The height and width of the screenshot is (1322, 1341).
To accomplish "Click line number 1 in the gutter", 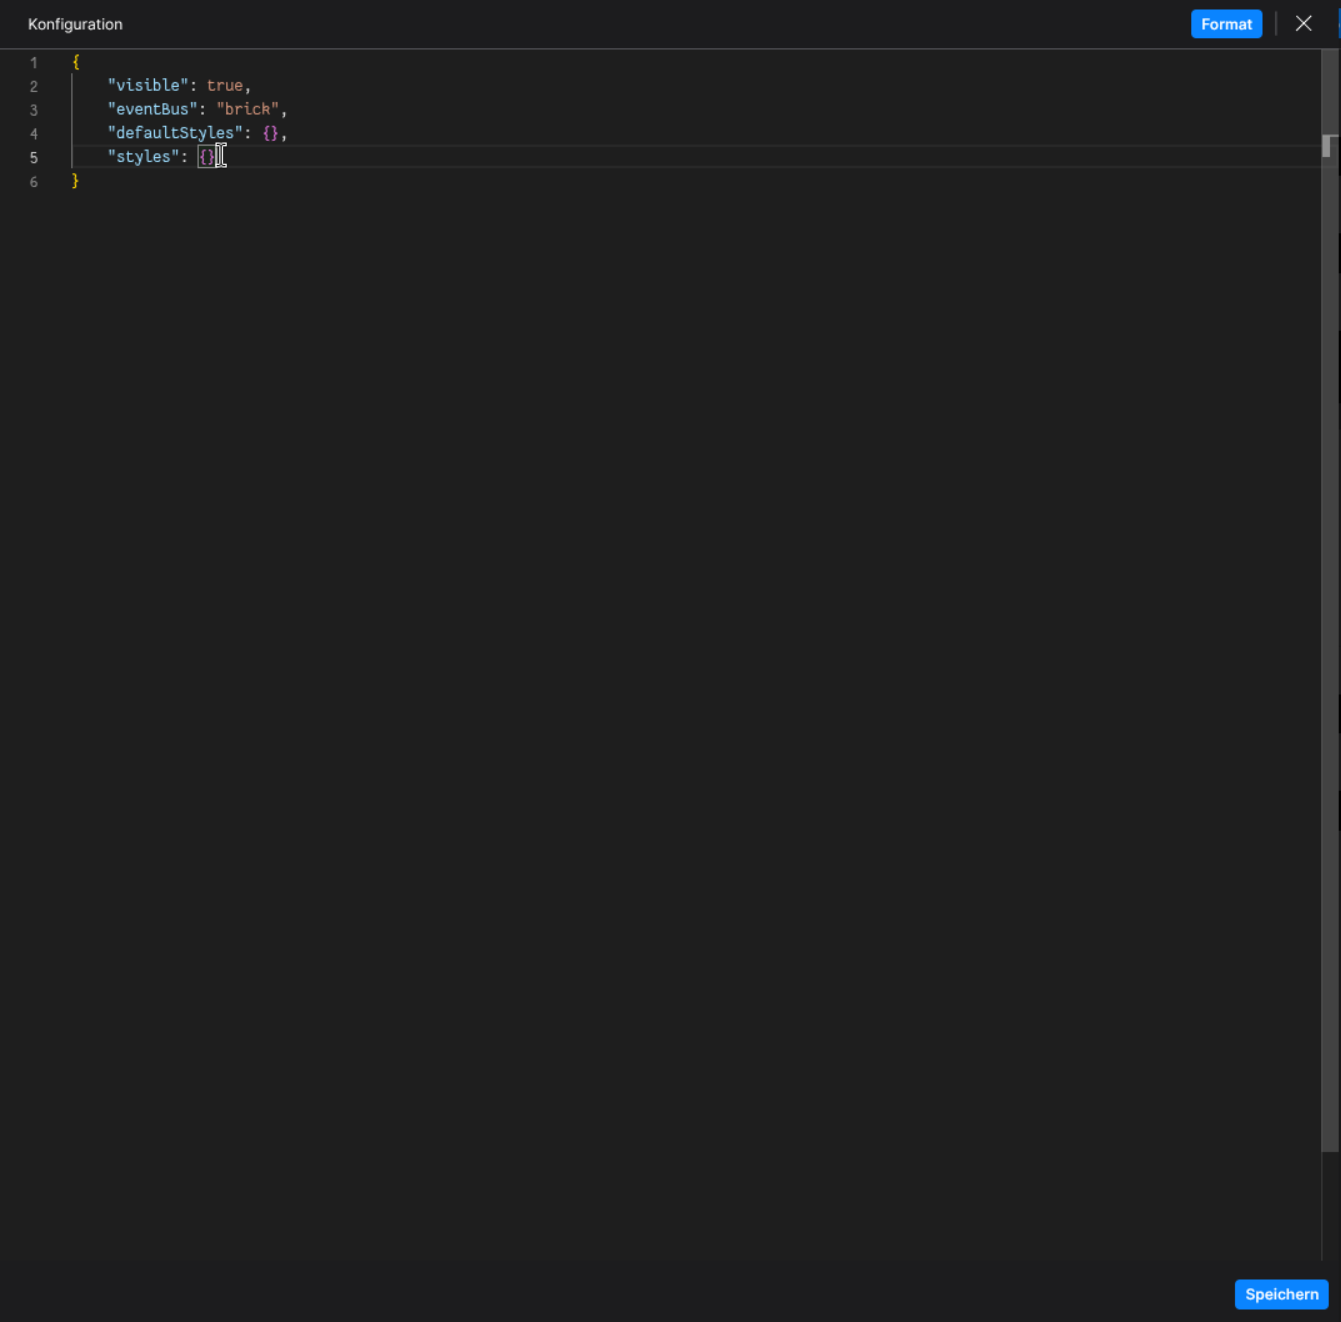I will pos(33,62).
